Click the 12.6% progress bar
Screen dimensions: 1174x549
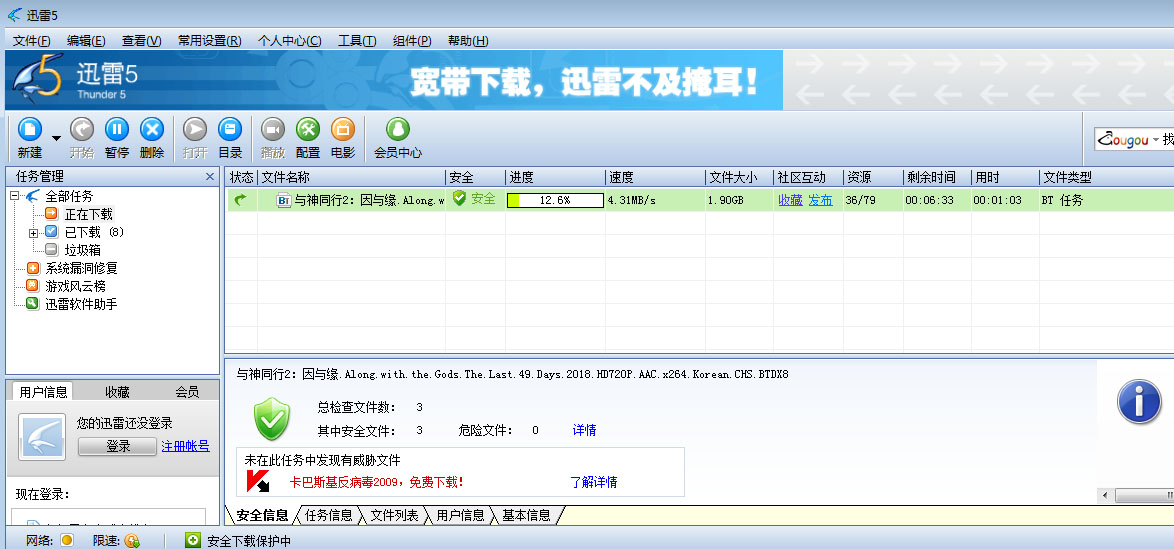[555, 200]
